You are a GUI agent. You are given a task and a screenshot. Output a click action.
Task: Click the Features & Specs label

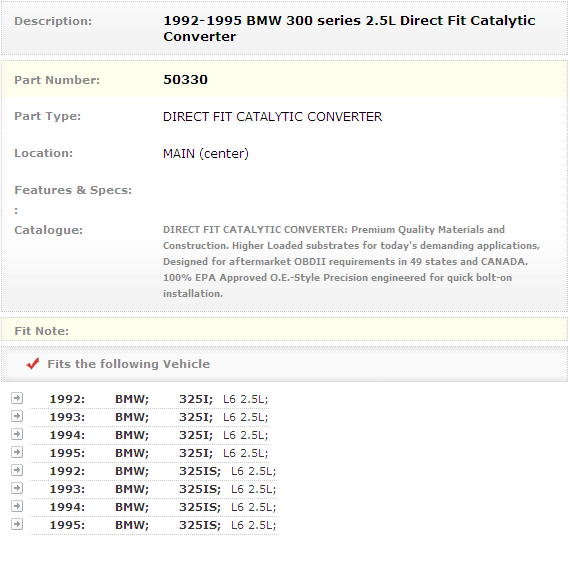pyautogui.click(x=73, y=190)
